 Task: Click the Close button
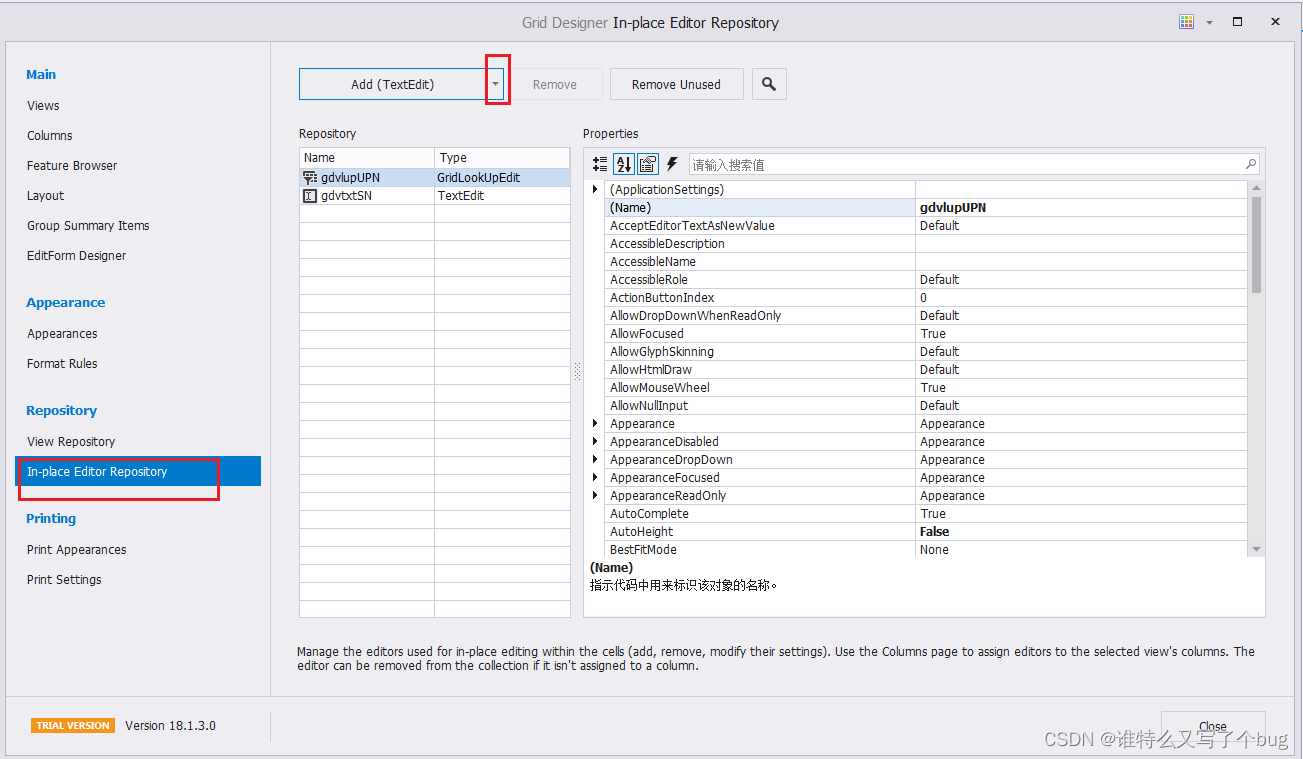point(1213,727)
